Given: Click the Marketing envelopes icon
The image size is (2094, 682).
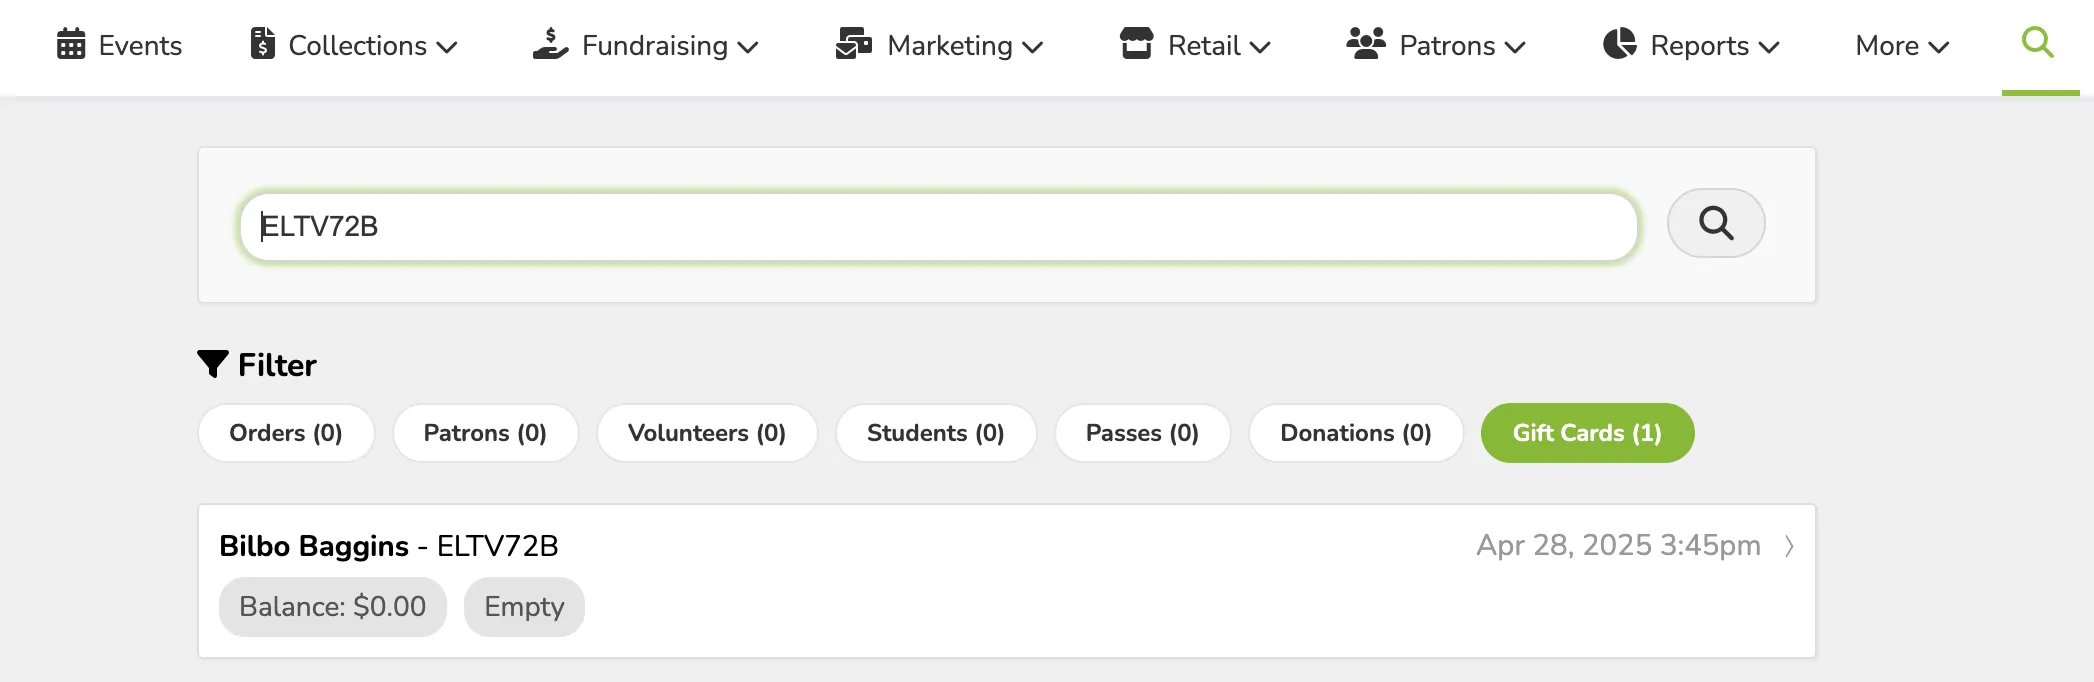Looking at the screenshot, I should pos(854,45).
